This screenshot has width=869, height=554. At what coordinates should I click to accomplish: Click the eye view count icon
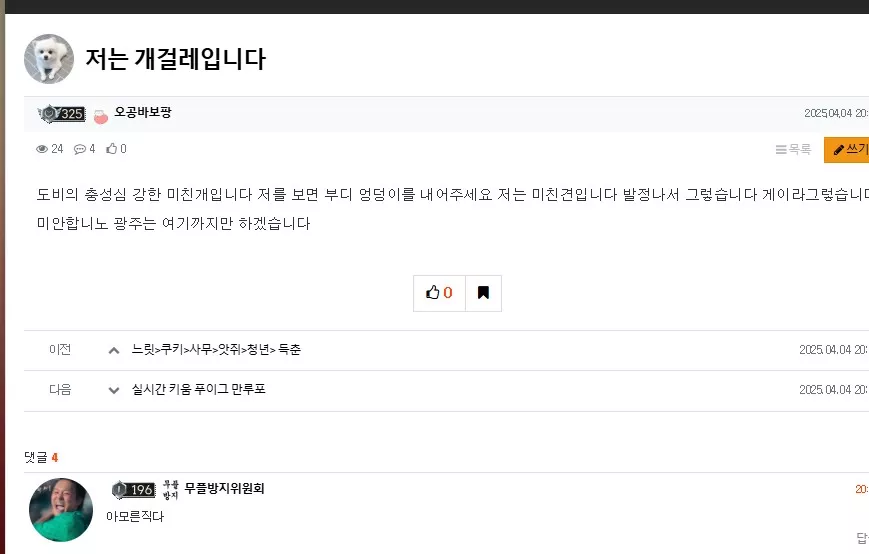[x=42, y=148]
